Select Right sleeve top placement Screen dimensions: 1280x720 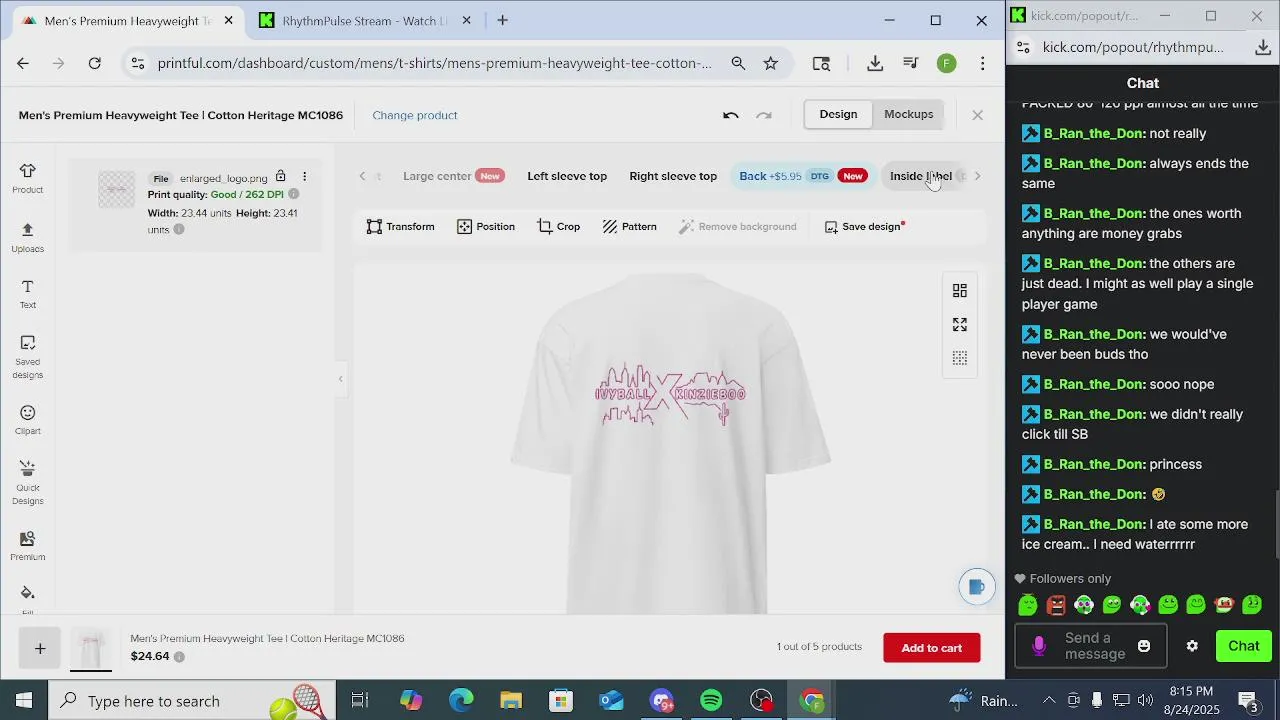pos(673,176)
